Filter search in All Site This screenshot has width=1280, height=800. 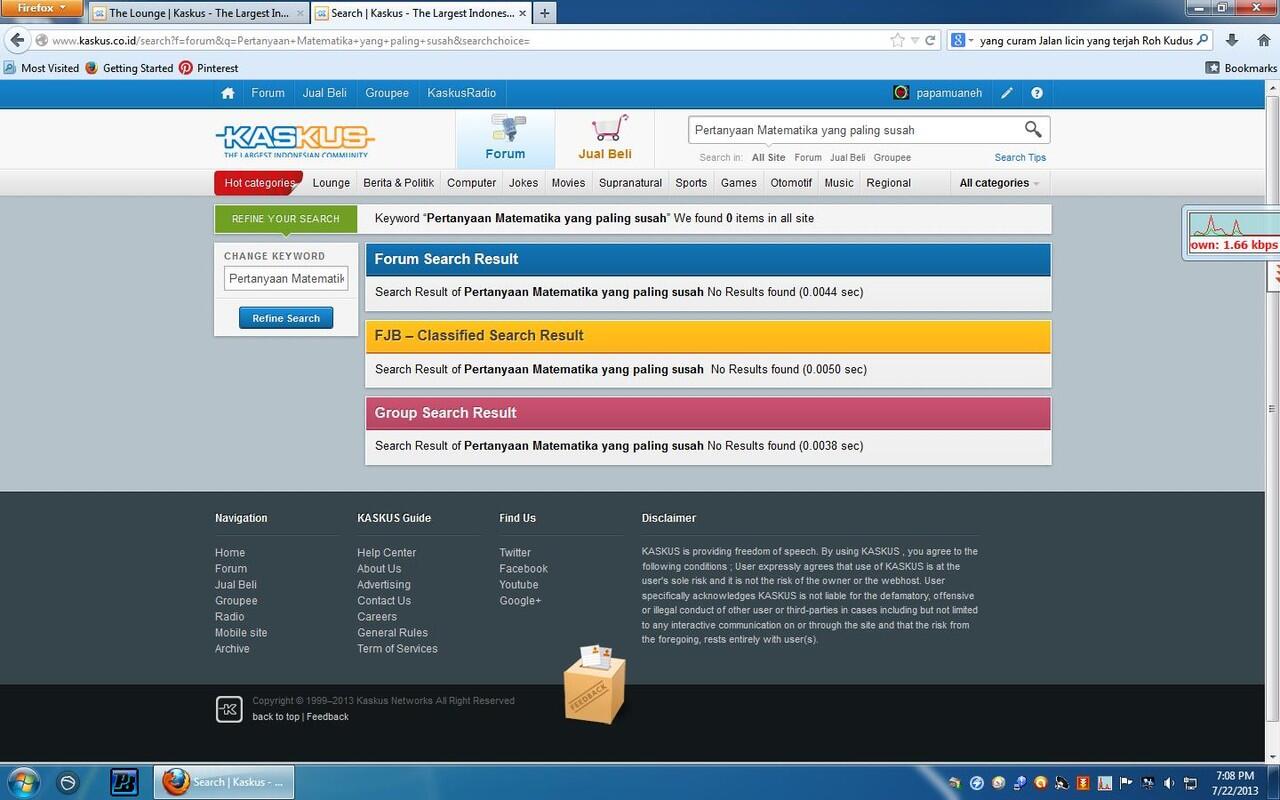[769, 157]
